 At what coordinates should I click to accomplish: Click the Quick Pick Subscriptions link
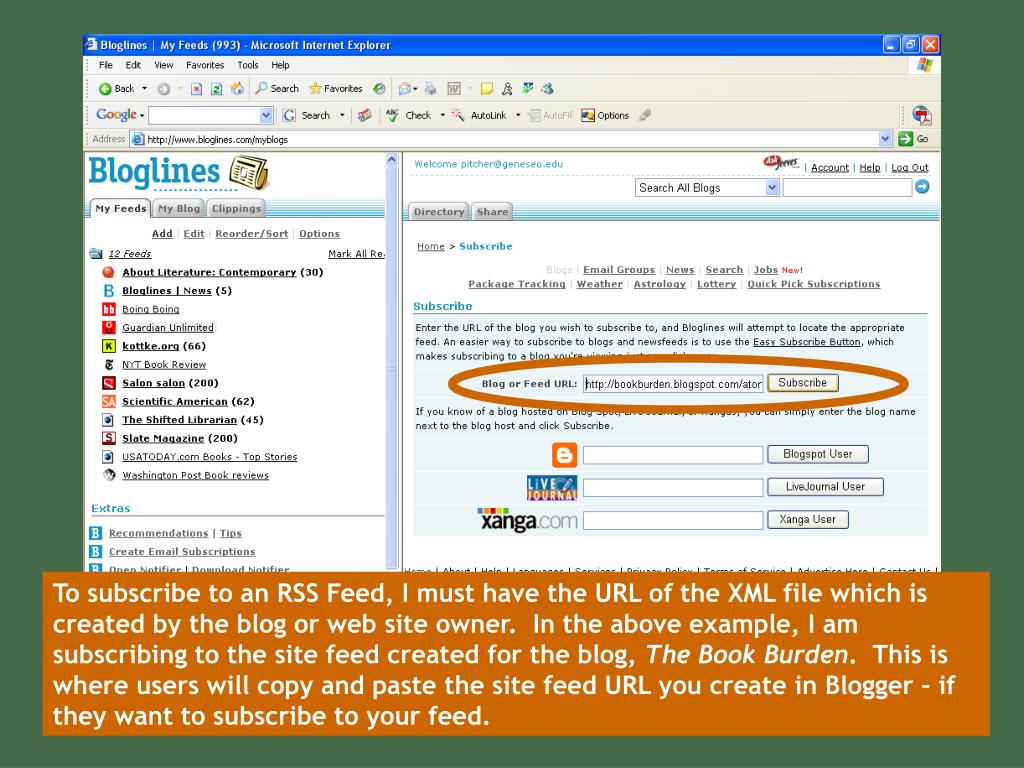pos(814,284)
